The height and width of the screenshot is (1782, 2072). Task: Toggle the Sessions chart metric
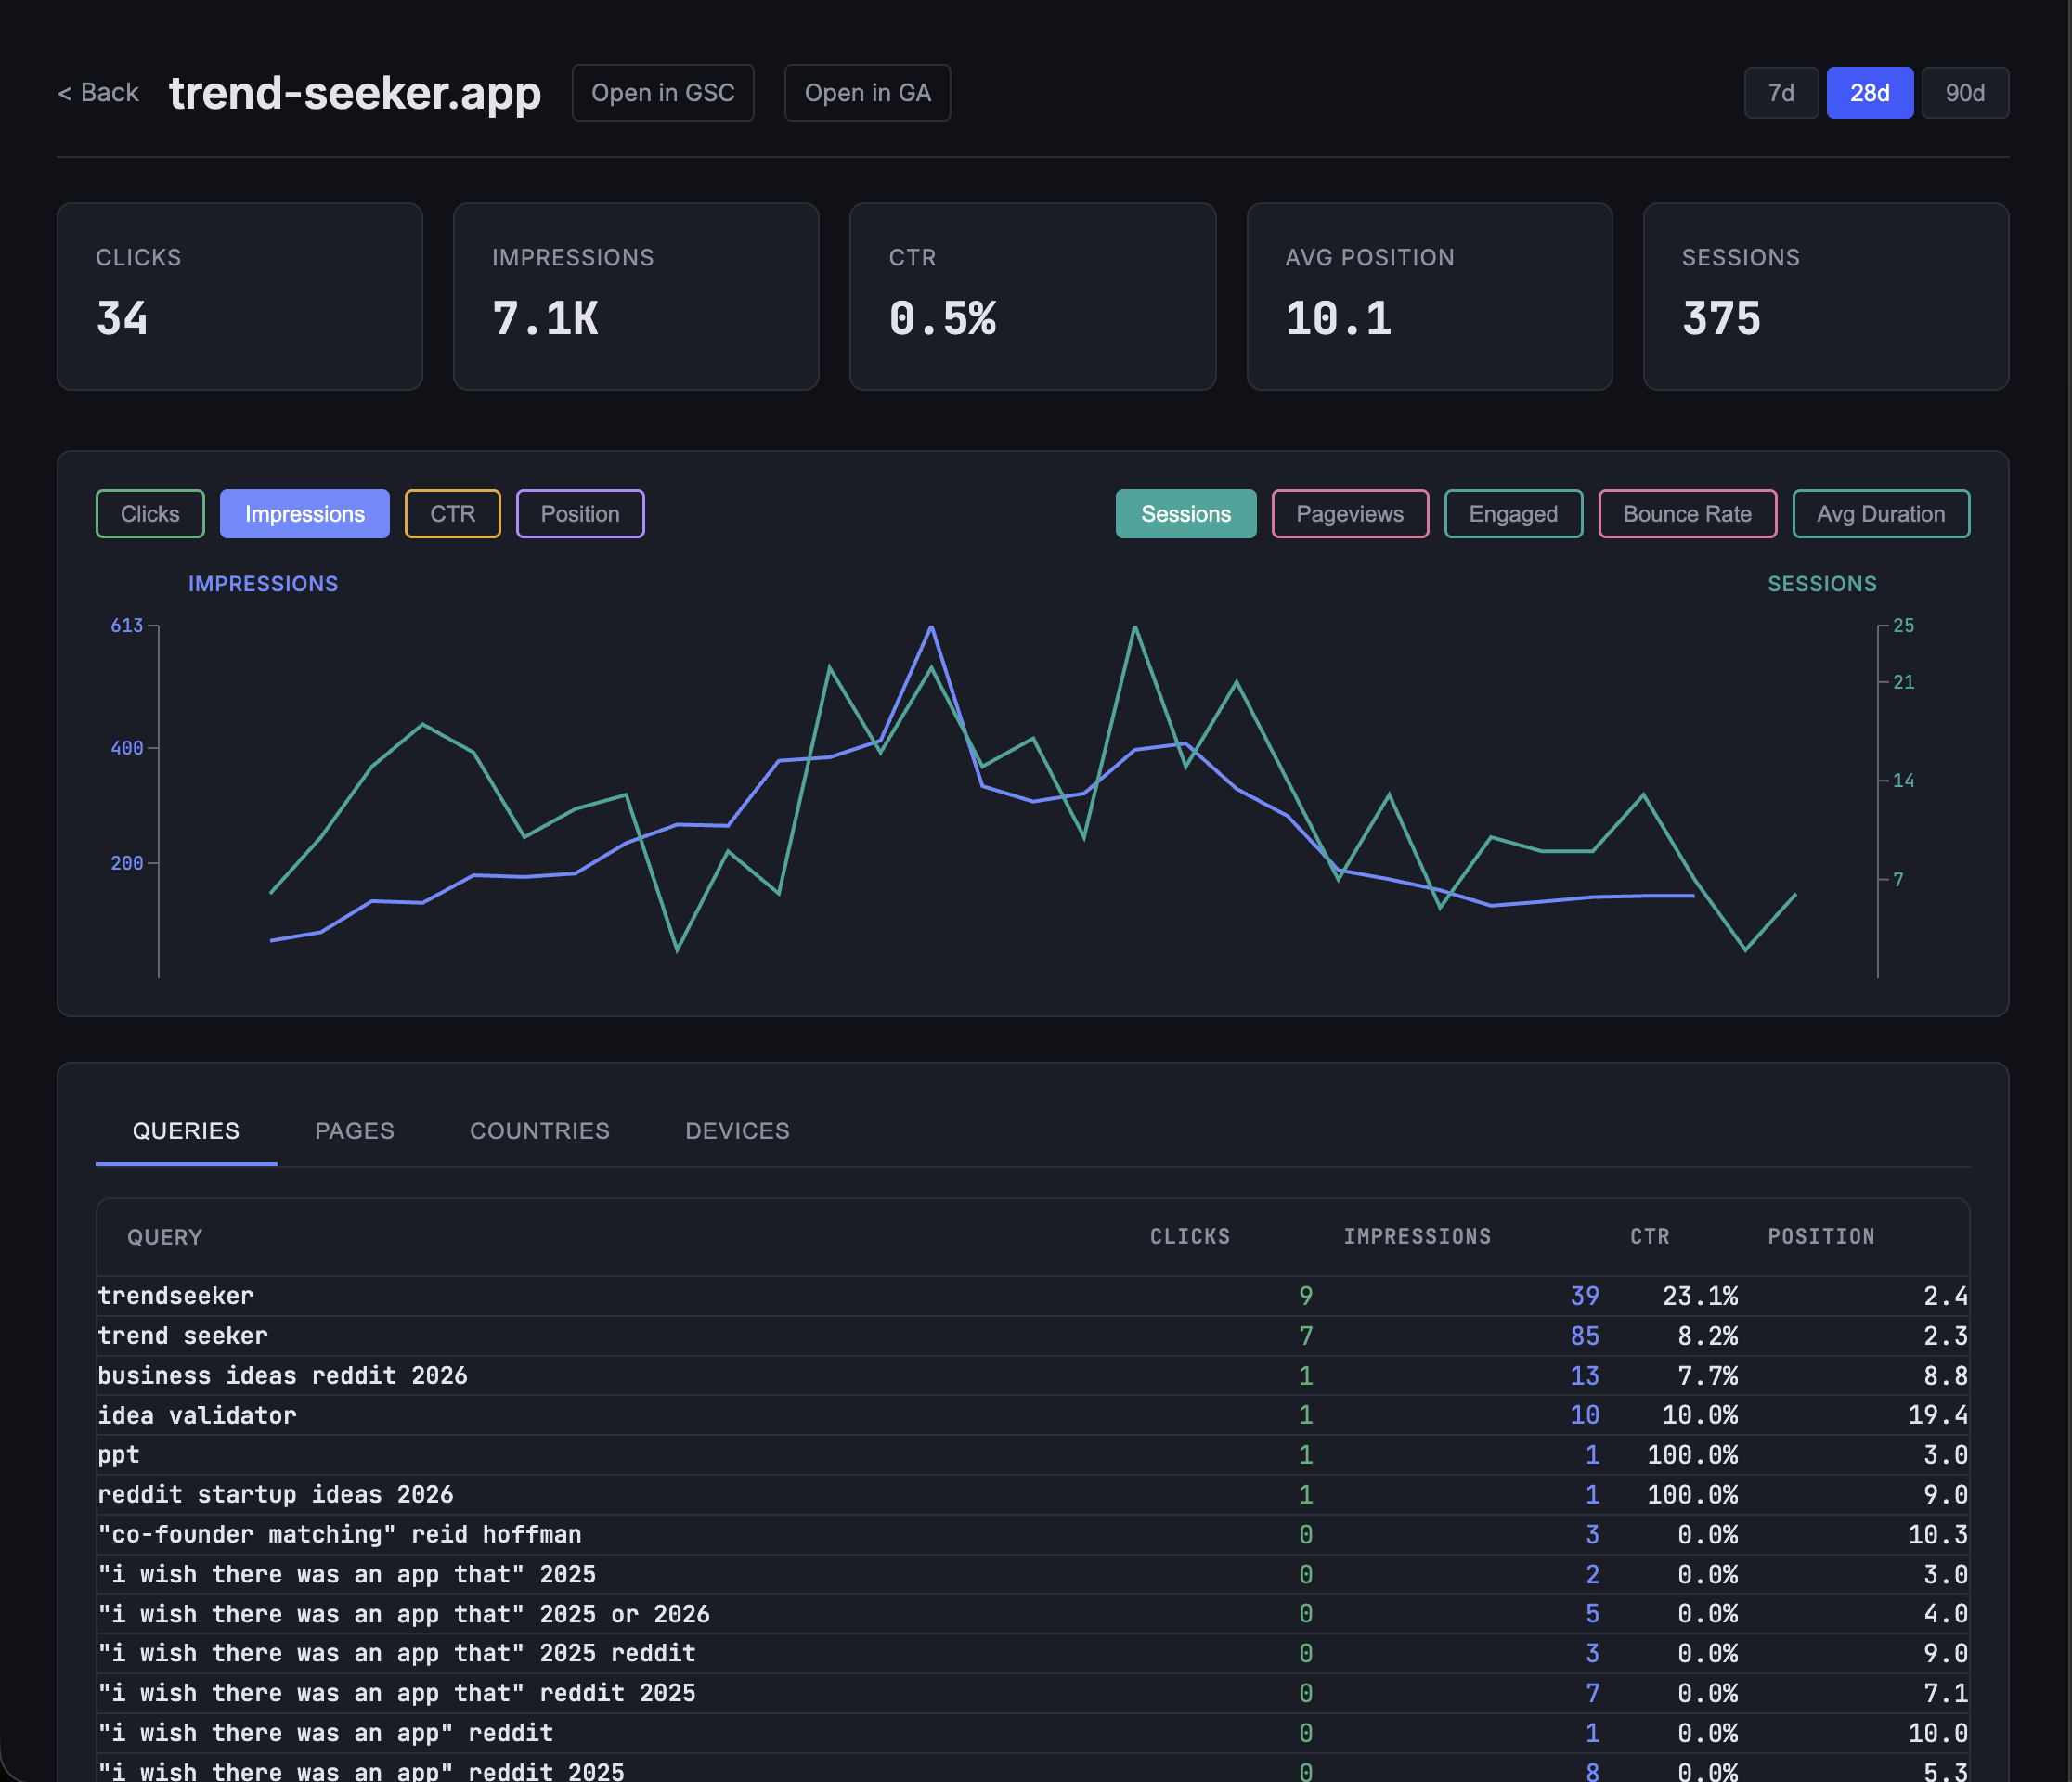pos(1185,514)
